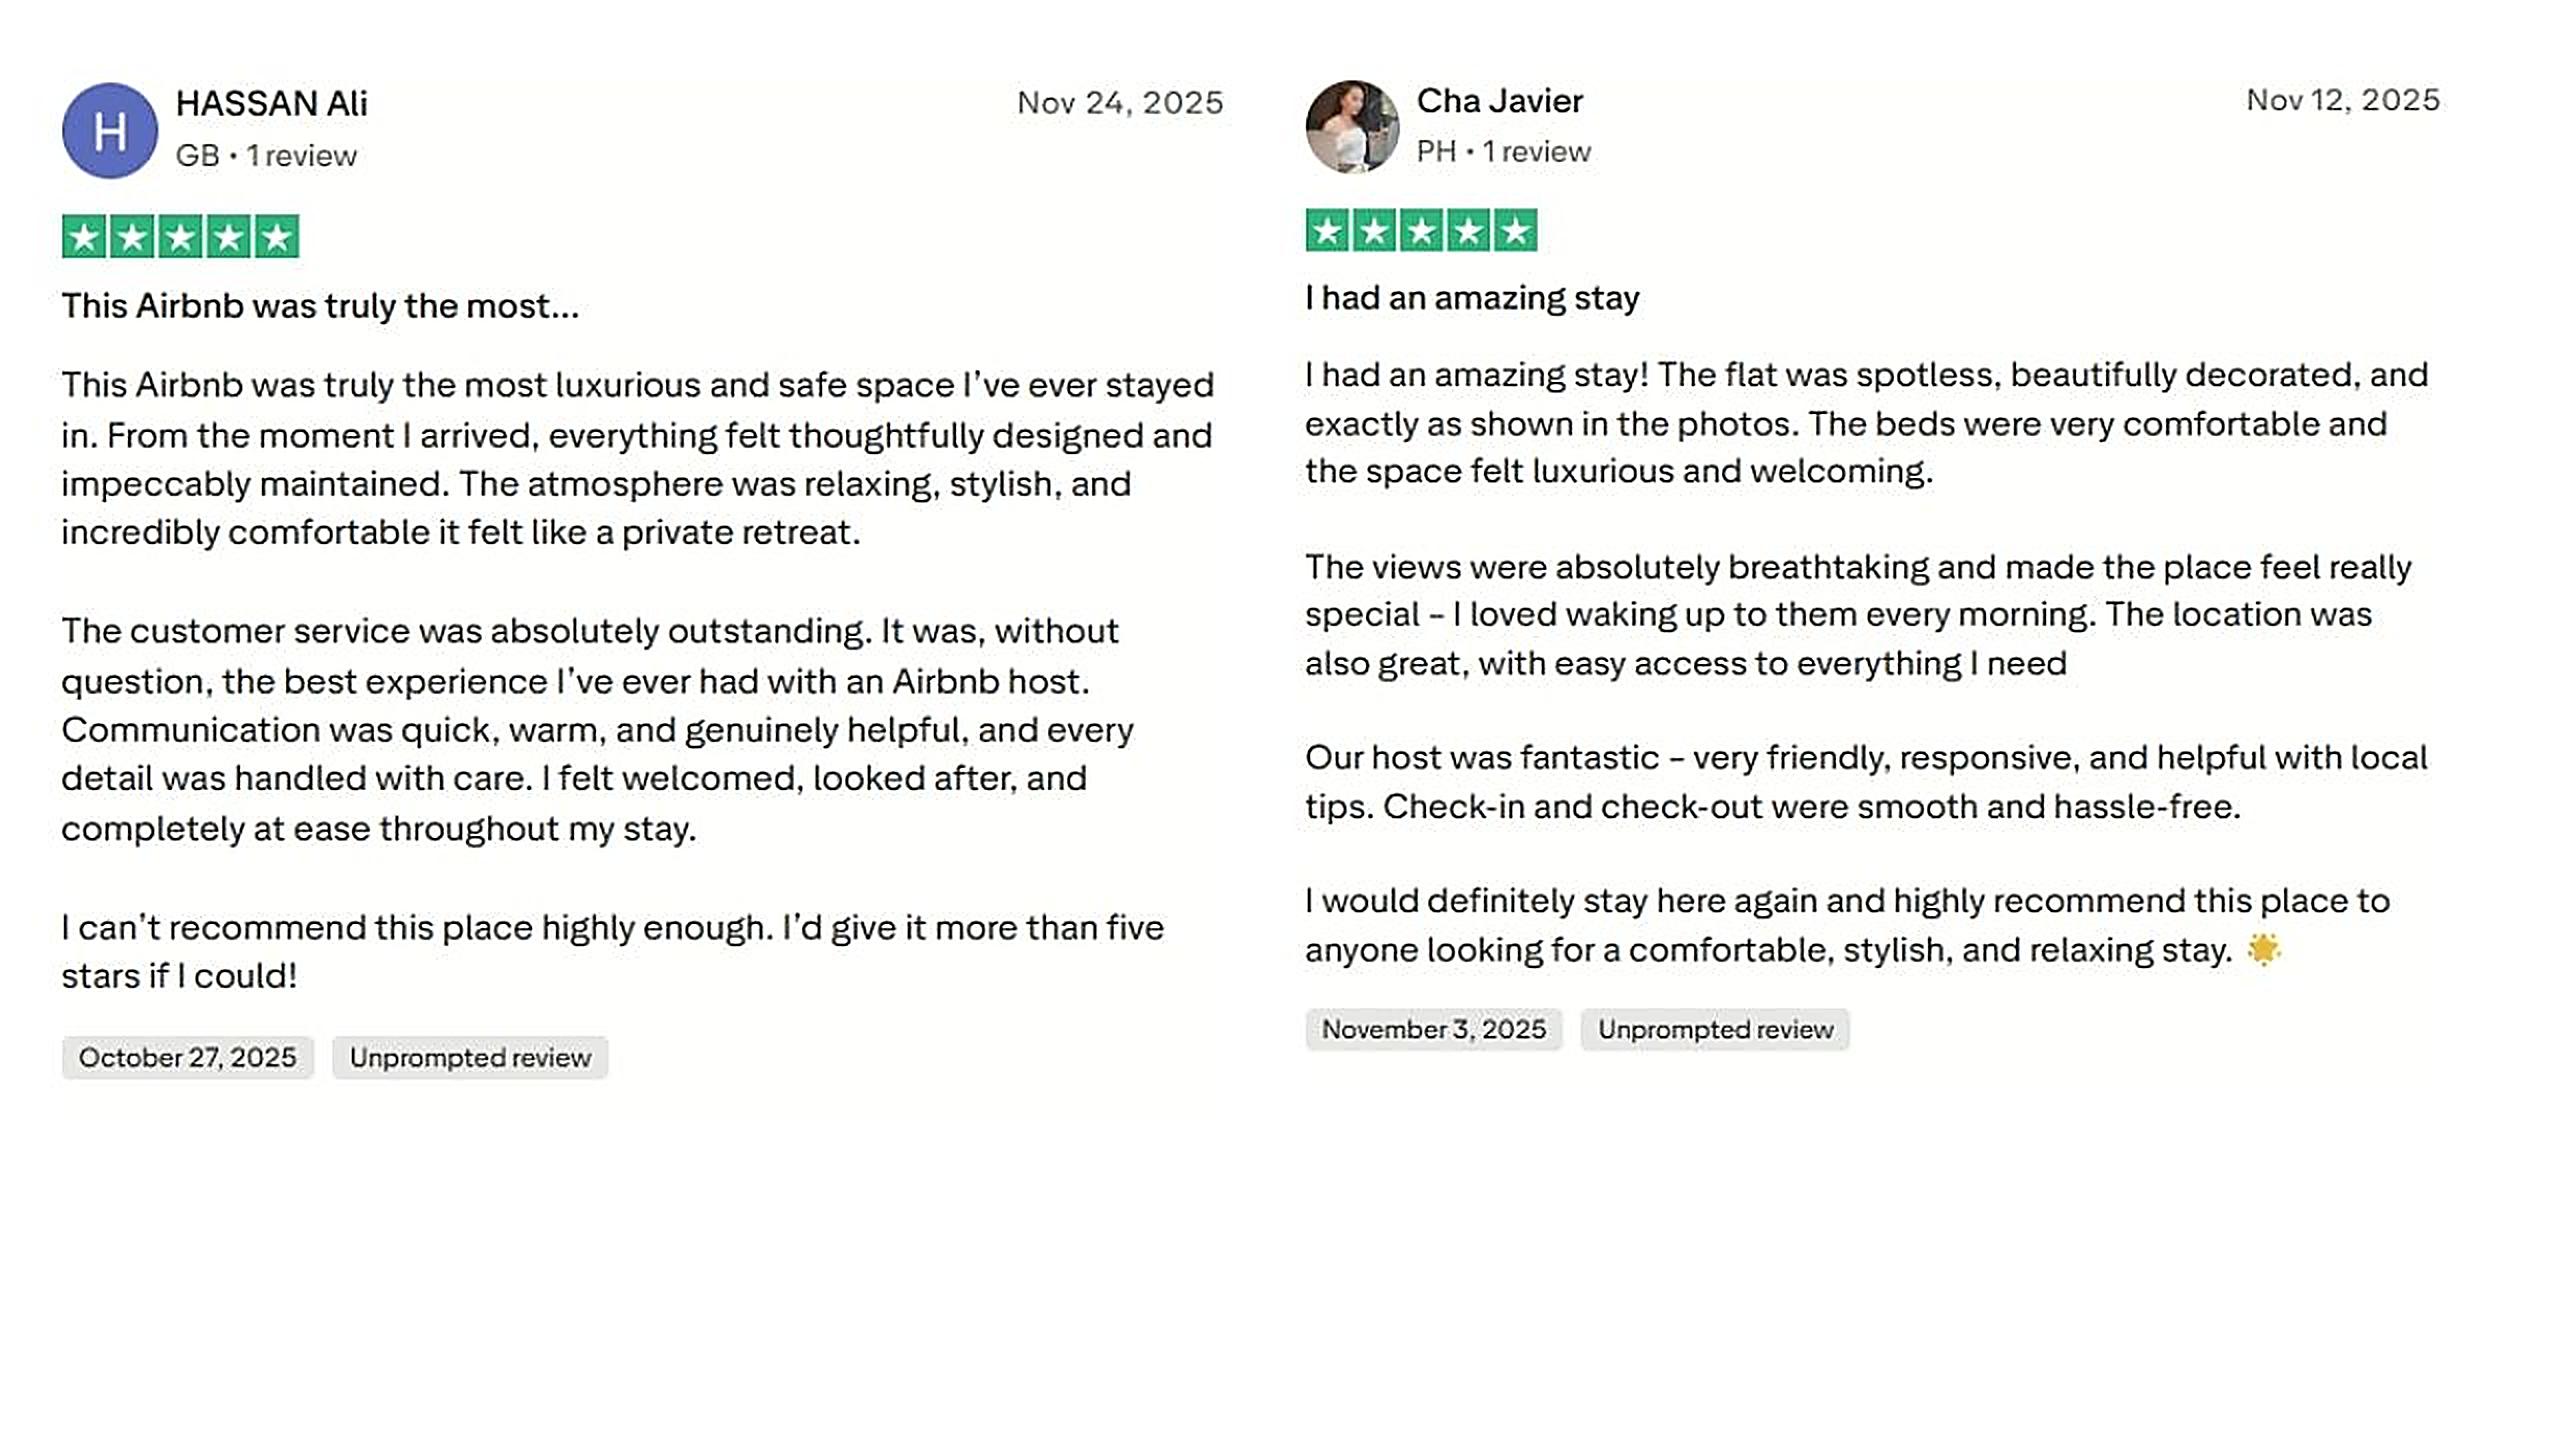Image resolution: width=2560 pixels, height=1440 pixels.
Task: Click the 'PH · 1 review' text
Action: [1502, 152]
